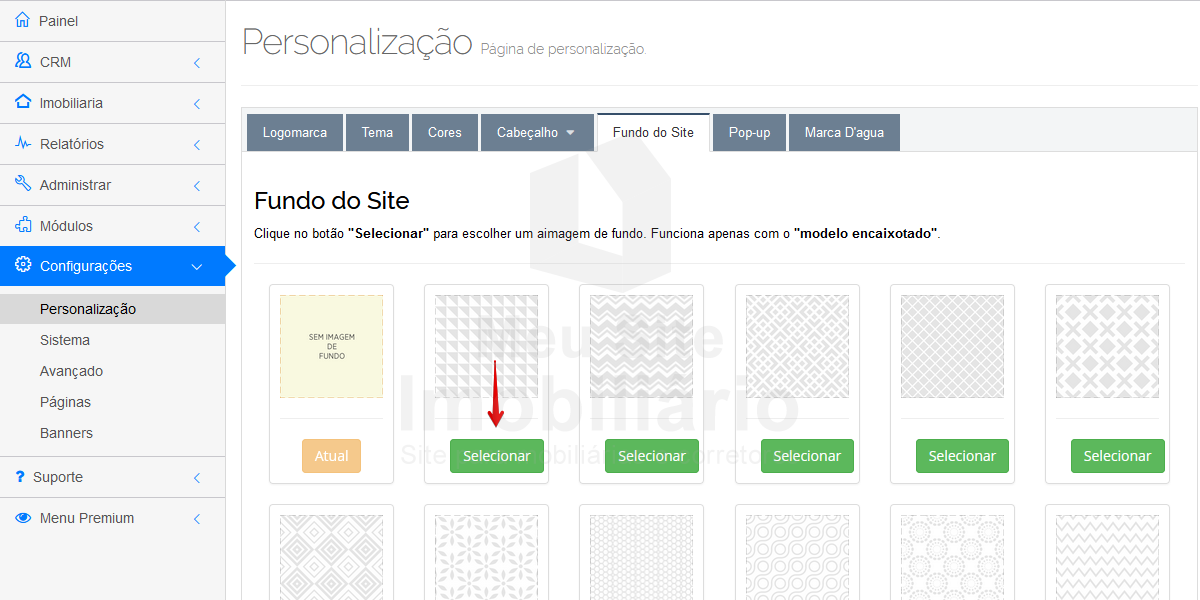
Task: Click the zigzag chevron pattern thumbnail
Action: [x=641, y=346]
